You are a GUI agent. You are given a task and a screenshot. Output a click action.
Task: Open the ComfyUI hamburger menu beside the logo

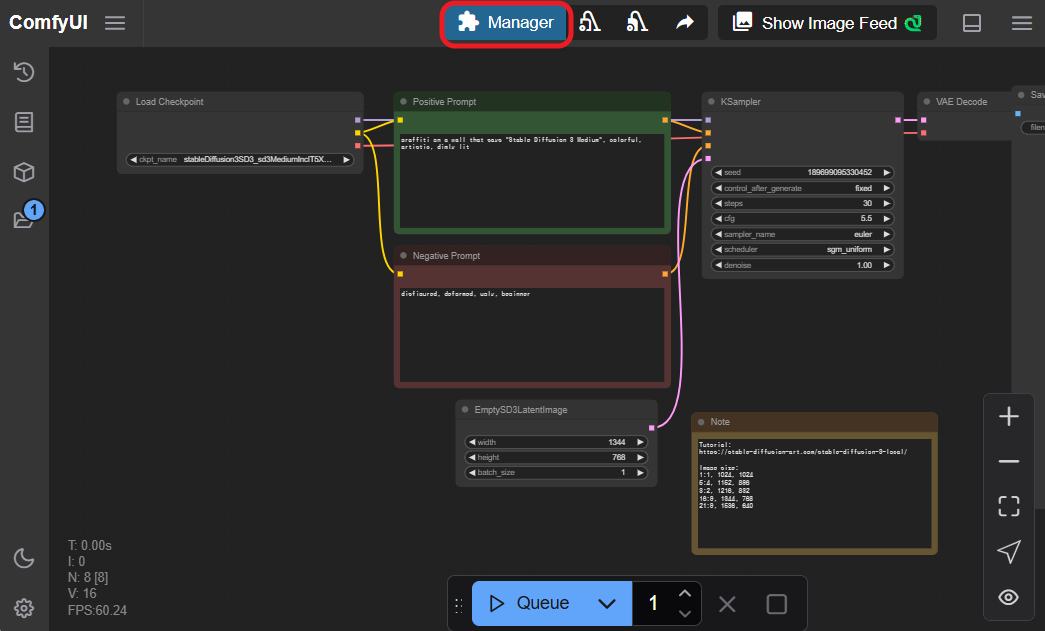tap(115, 23)
